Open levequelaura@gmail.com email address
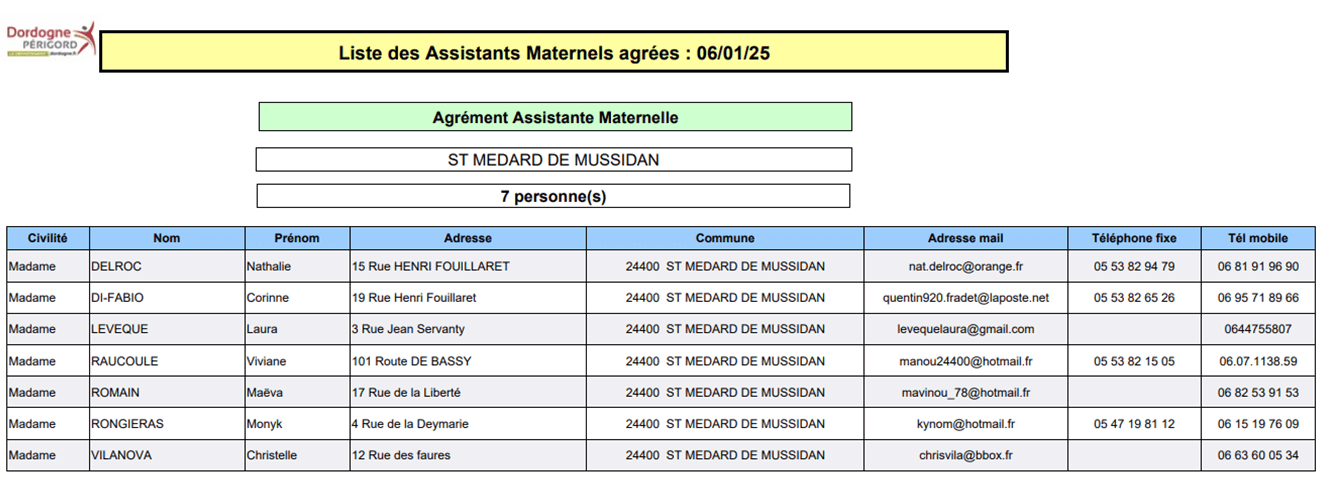The image size is (1332, 489). (x=965, y=329)
